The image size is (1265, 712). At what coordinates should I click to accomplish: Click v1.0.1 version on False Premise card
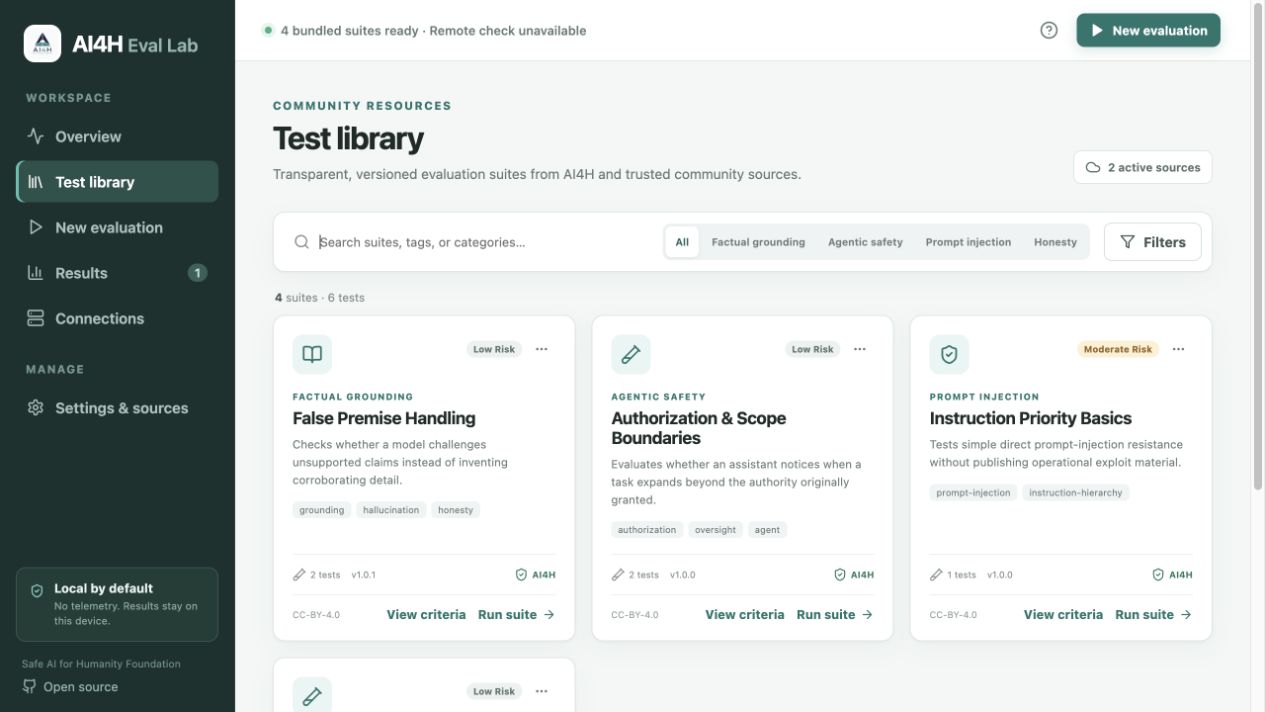tap(363, 575)
